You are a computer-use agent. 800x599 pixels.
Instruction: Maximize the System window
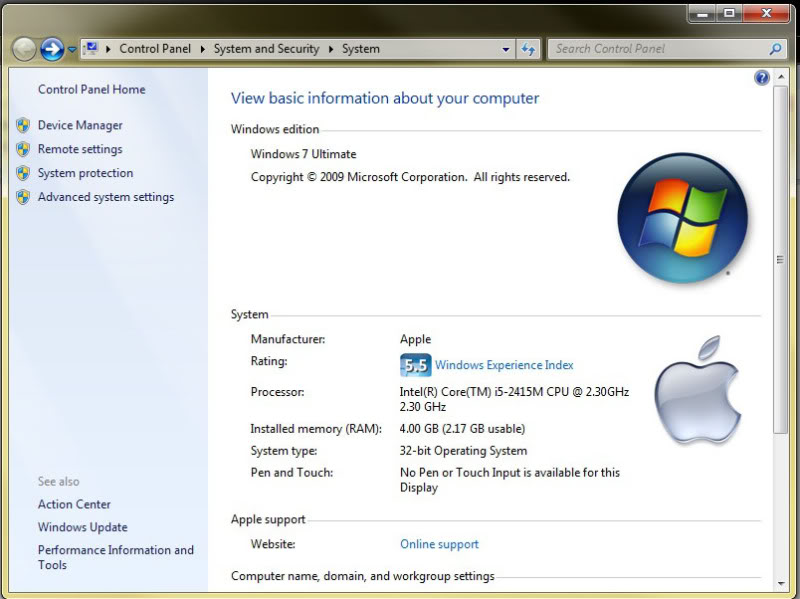pyautogui.click(x=730, y=14)
